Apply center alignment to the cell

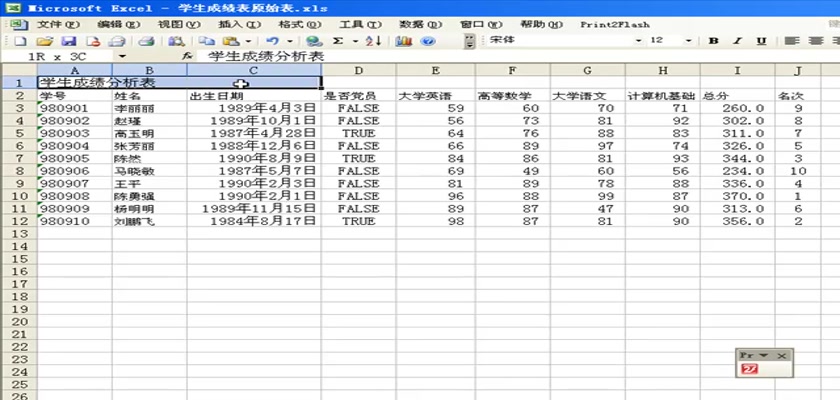[x=815, y=41]
